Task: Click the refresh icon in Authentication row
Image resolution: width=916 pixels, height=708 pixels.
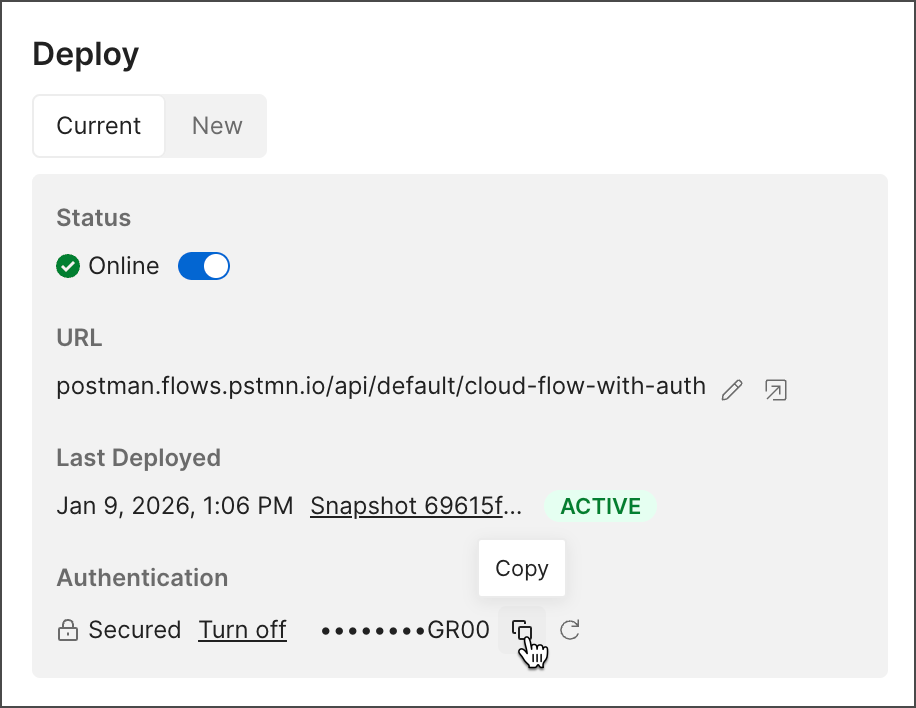Action: (x=568, y=629)
